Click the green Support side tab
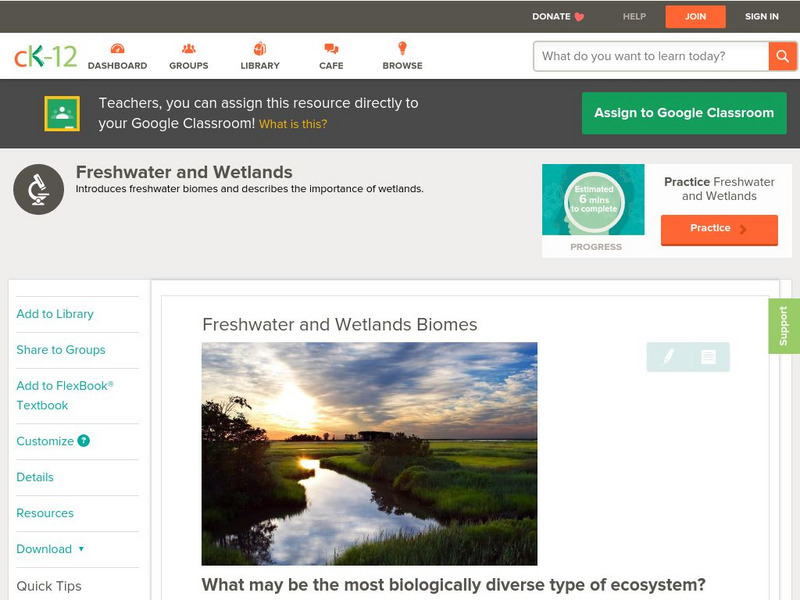Screen dimensions: 800x600 [784, 326]
